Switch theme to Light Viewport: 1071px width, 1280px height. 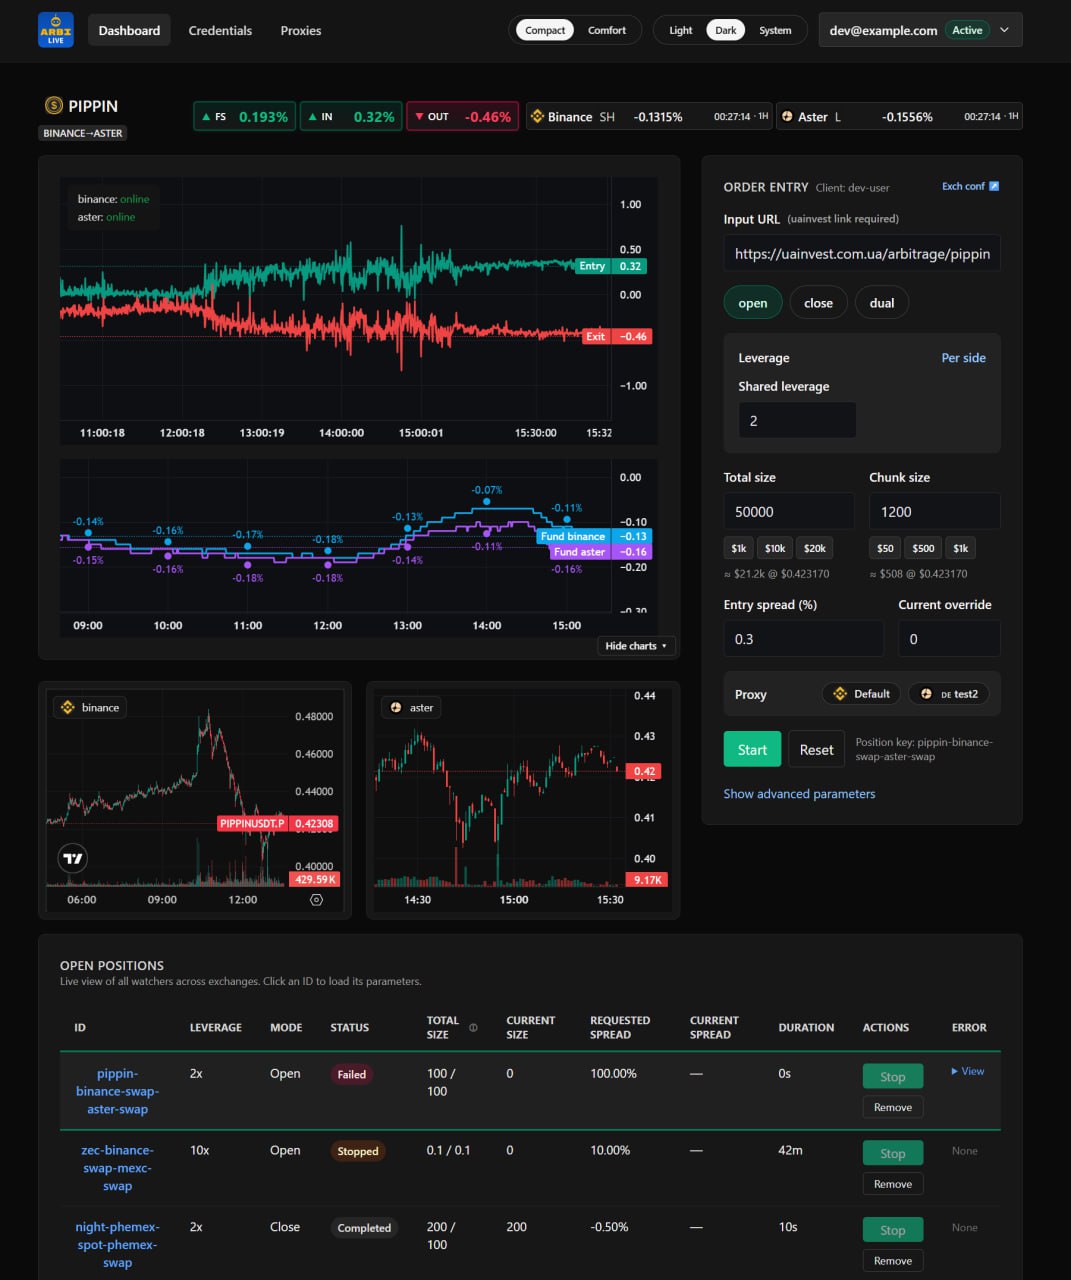click(680, 30)
